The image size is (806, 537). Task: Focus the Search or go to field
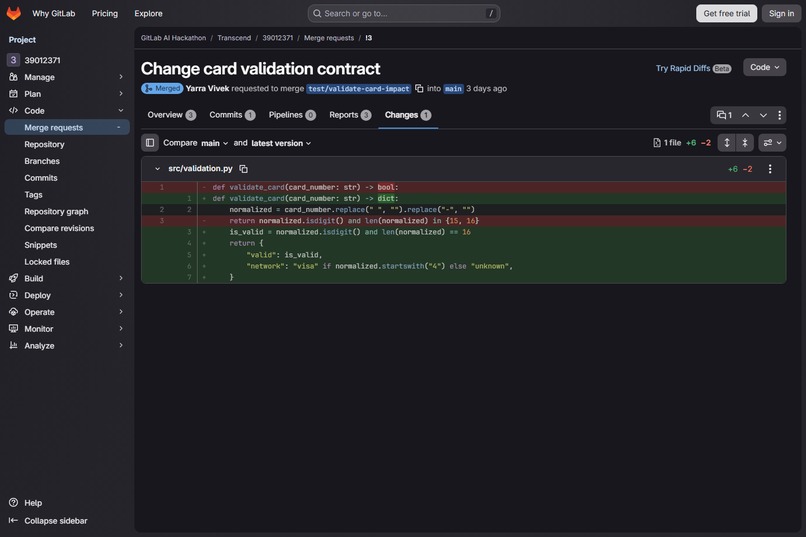tap(404, 13)
